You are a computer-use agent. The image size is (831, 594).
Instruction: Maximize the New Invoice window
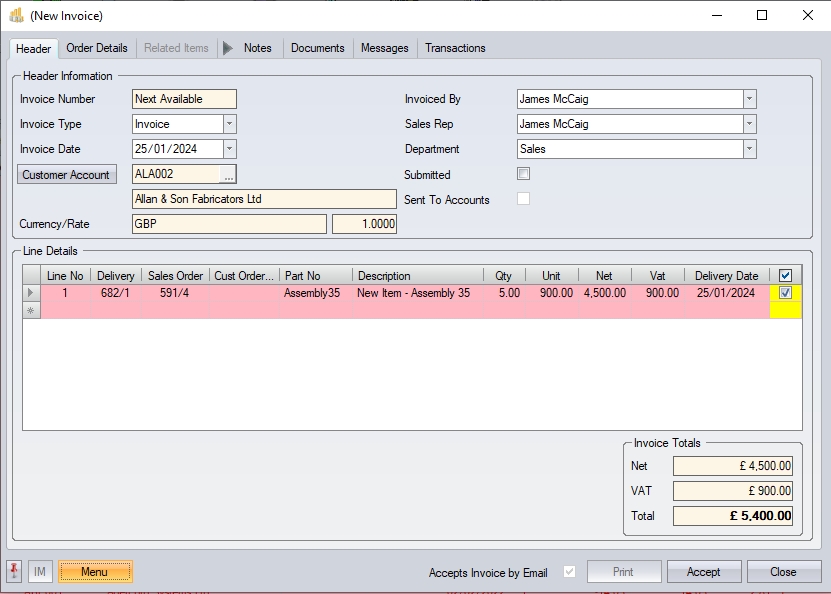(762, 15)
